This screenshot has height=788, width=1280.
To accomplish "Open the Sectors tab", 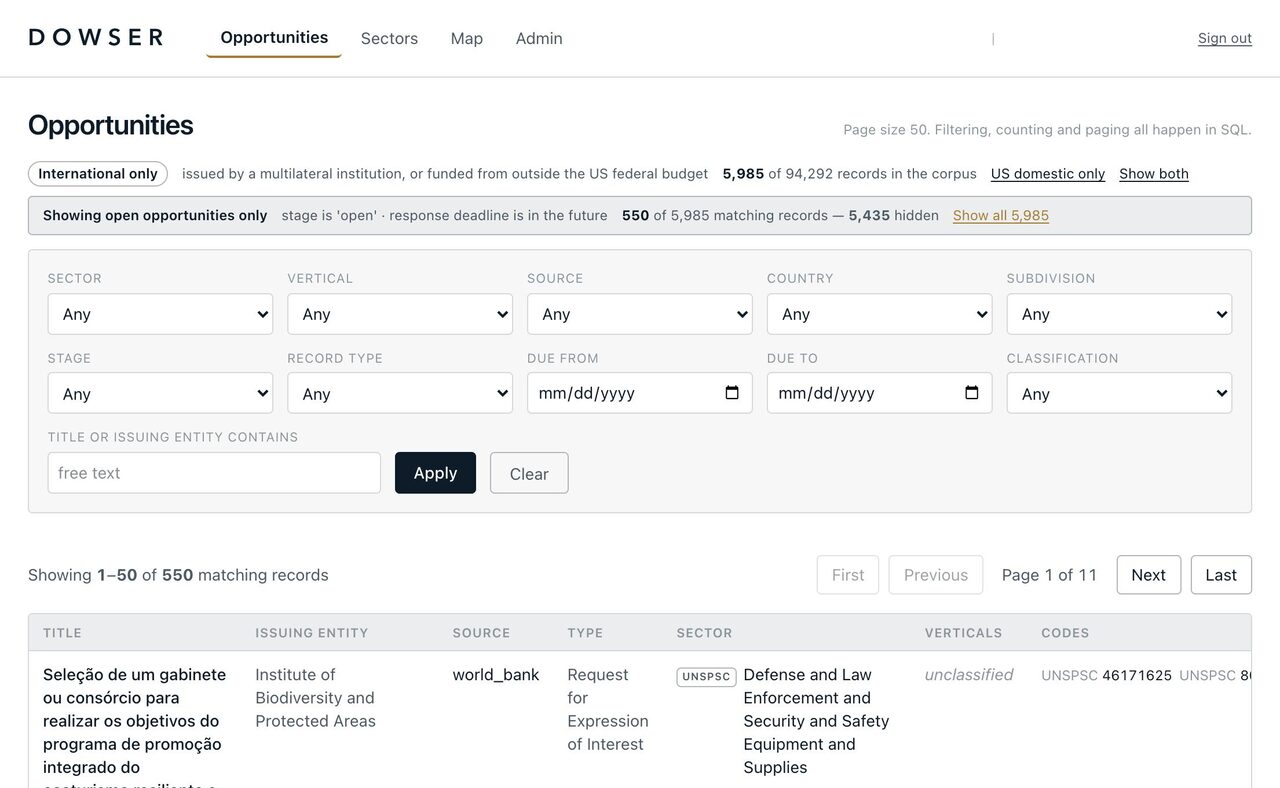I will tap(389, 38).
